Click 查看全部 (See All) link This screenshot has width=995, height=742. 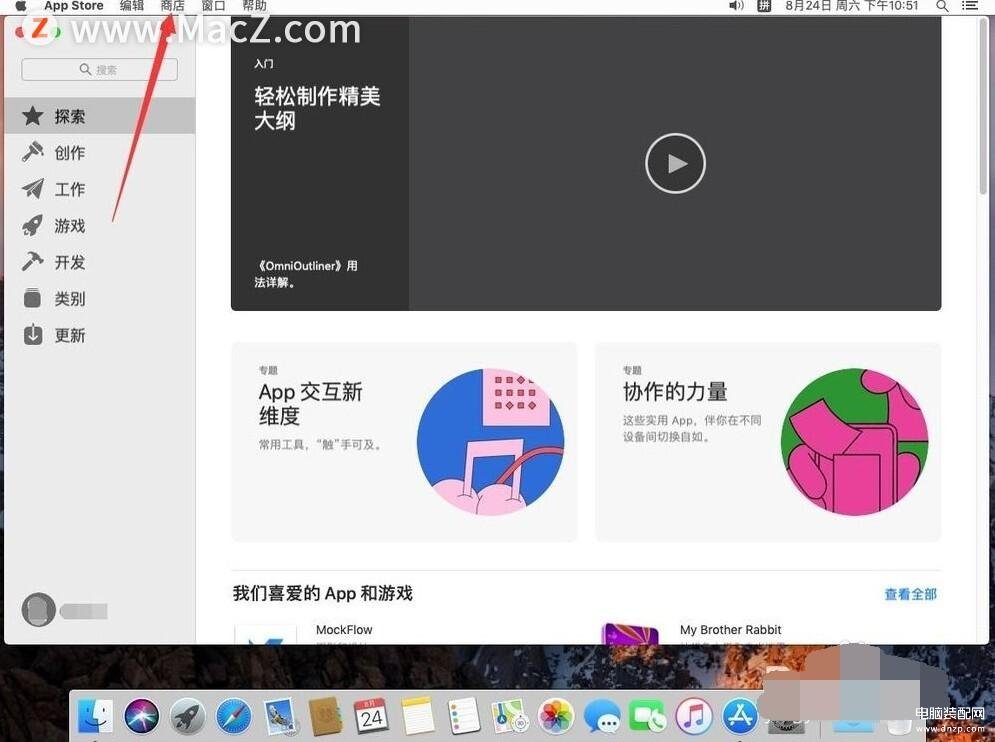pyautogui.click(x=910, y=594)
